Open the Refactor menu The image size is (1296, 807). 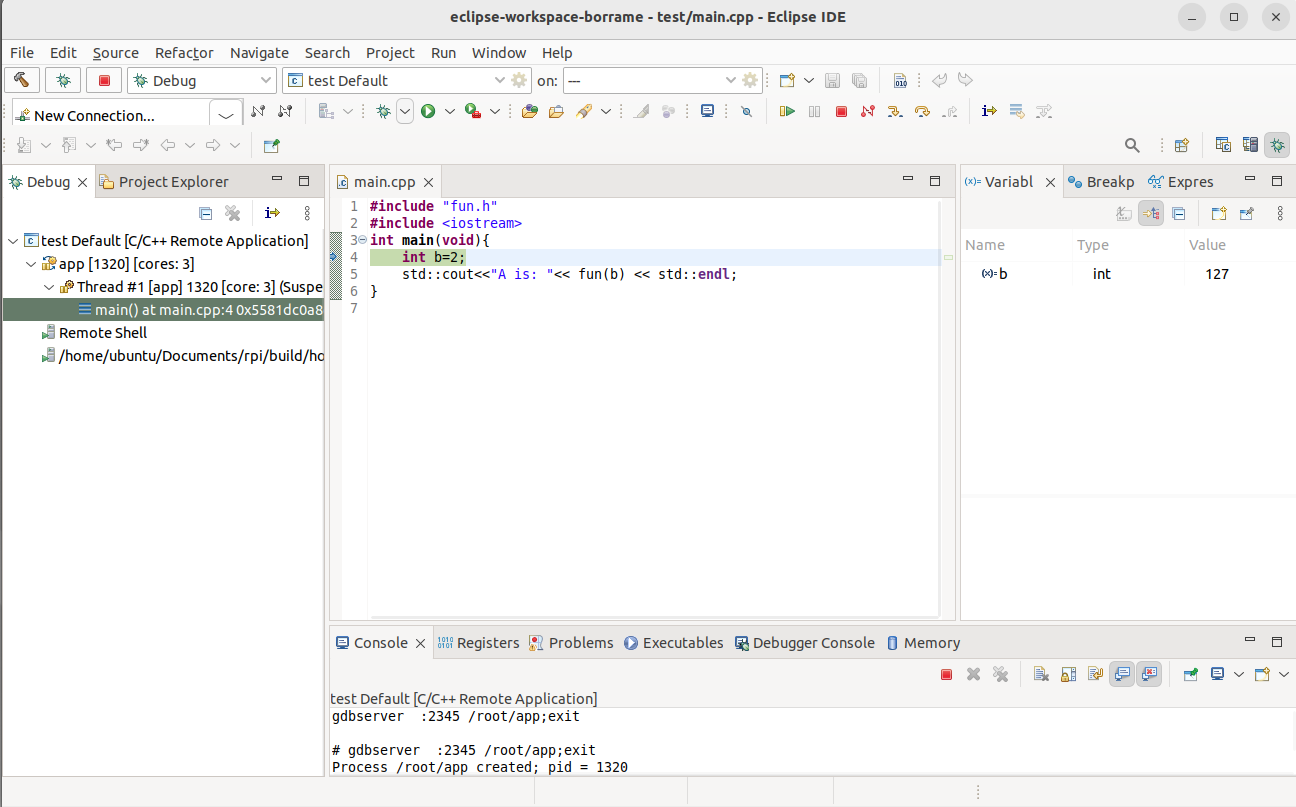[184, 53]
